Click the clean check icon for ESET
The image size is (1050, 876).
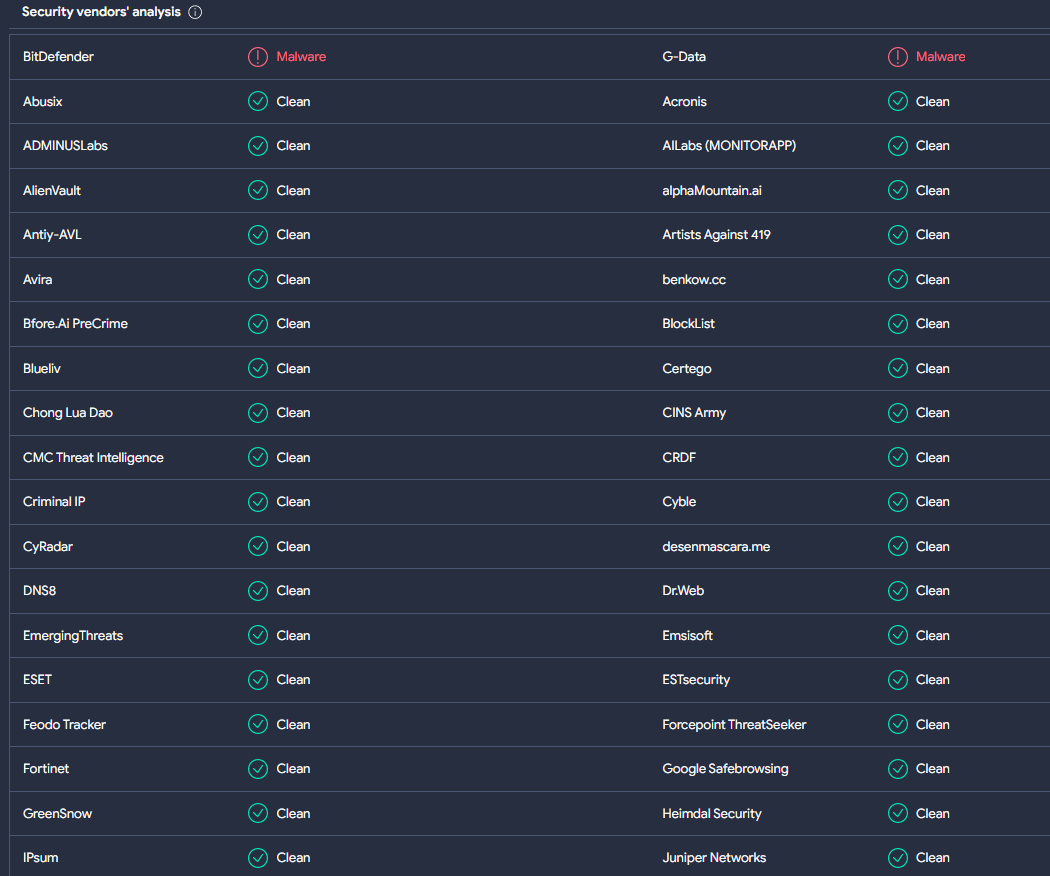(258, 680)
